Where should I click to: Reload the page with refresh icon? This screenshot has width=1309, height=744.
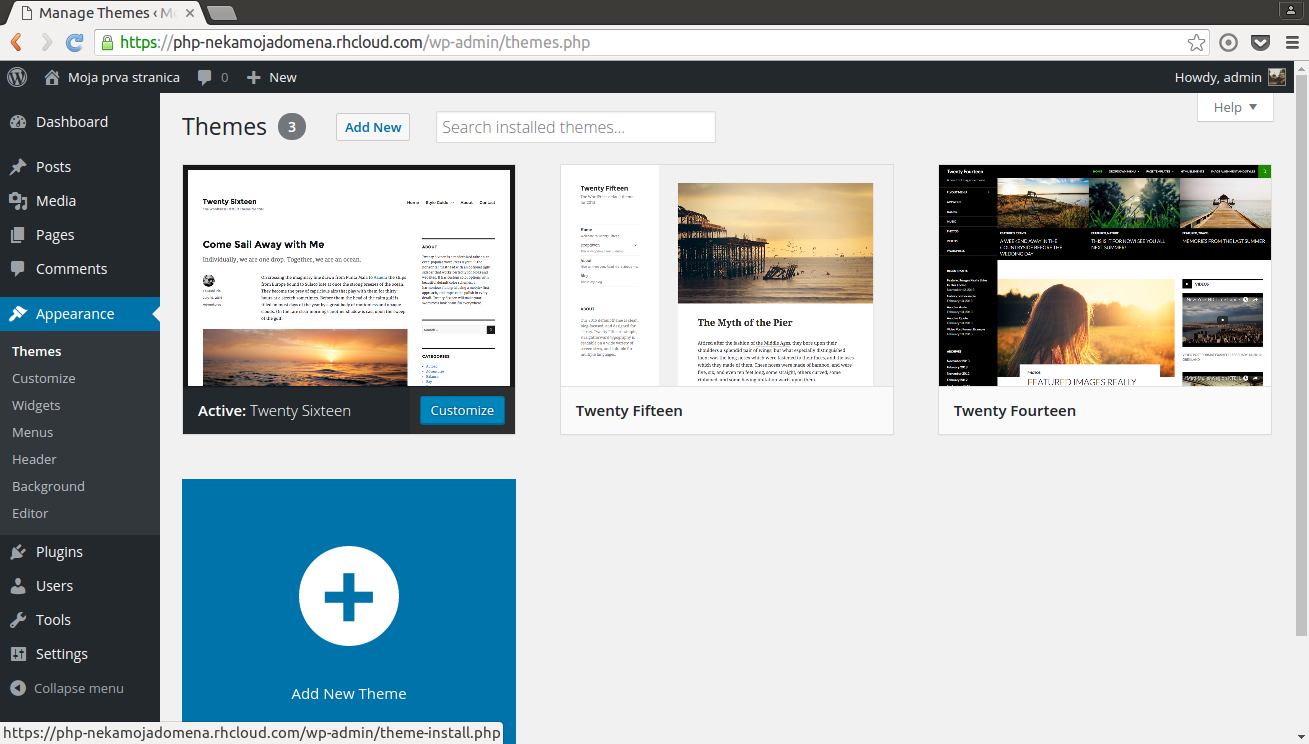click(x=75, y=42)
